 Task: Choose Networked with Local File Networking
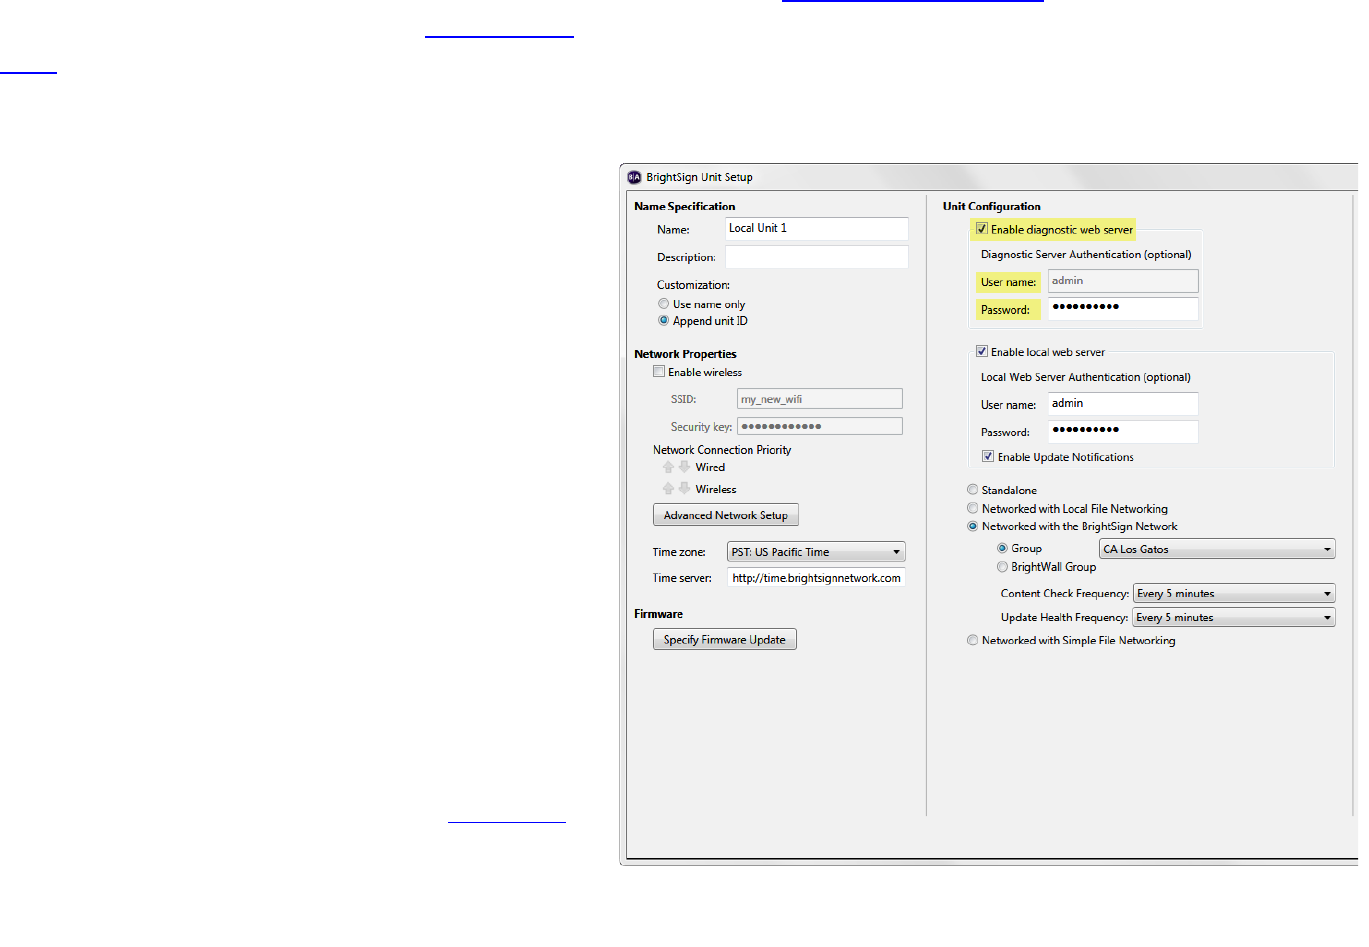tap(972, 509)
